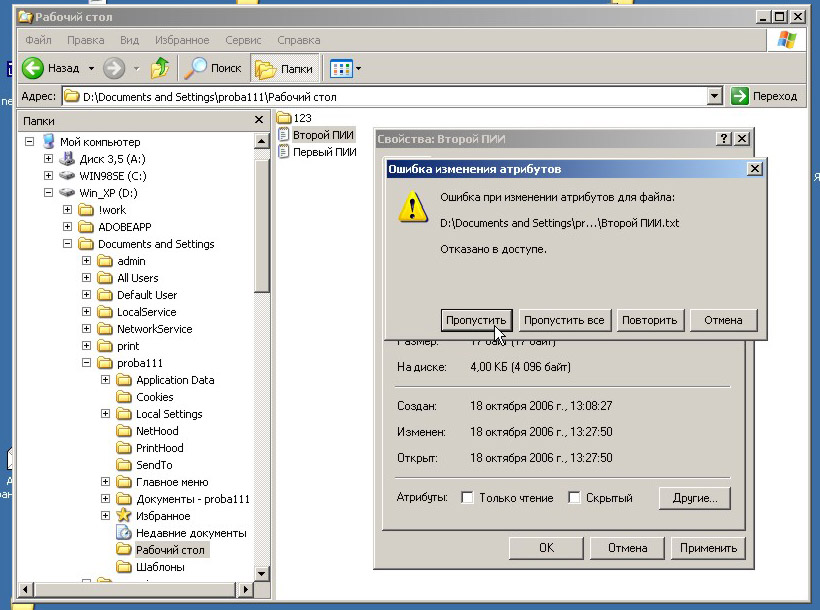Open the Избранное menu

183,40
